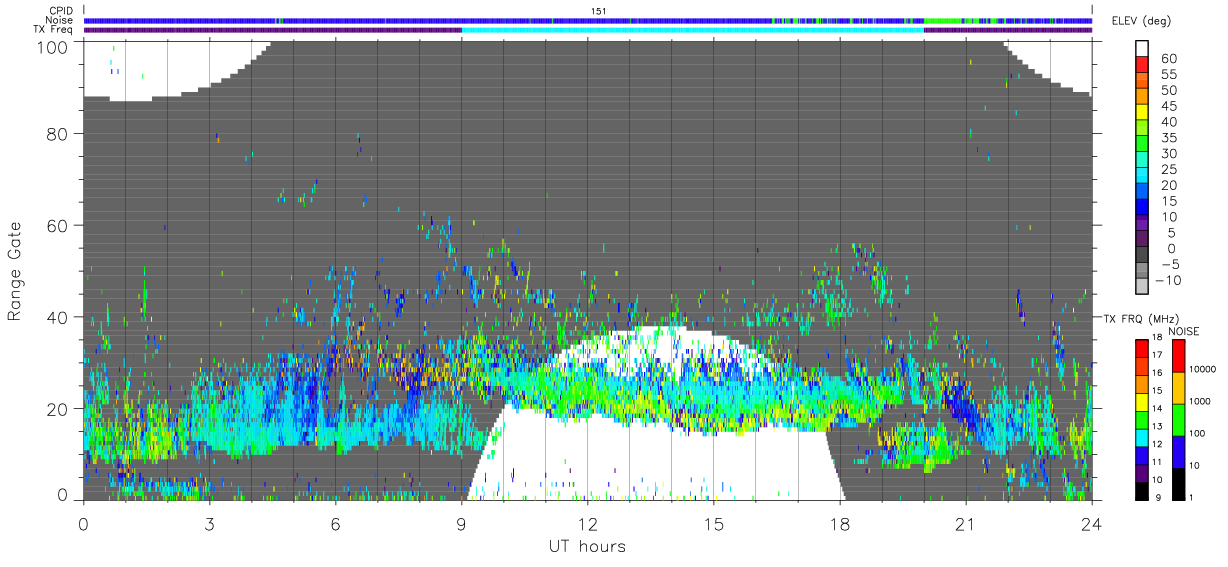Image resolution: width=1228 pixels, height=567 pixels.
Task: Click the 'NOISE' legend title
Action: [x=1184, y=331]
